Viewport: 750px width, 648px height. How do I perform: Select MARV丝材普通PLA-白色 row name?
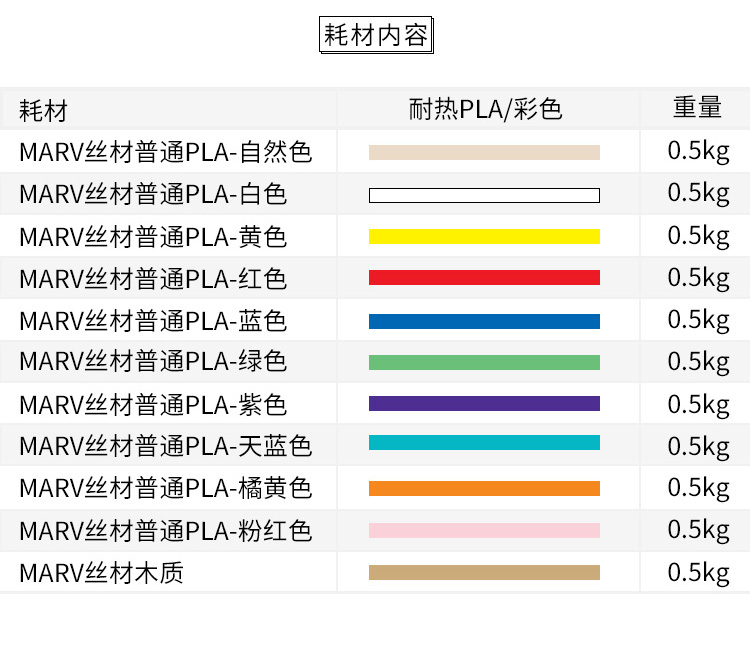153,195
